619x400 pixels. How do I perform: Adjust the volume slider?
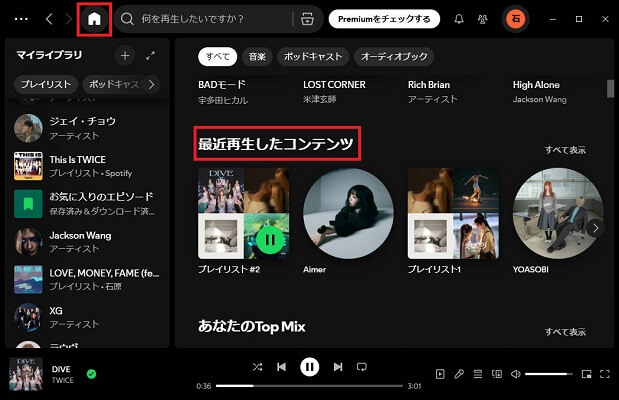point(549,374)
